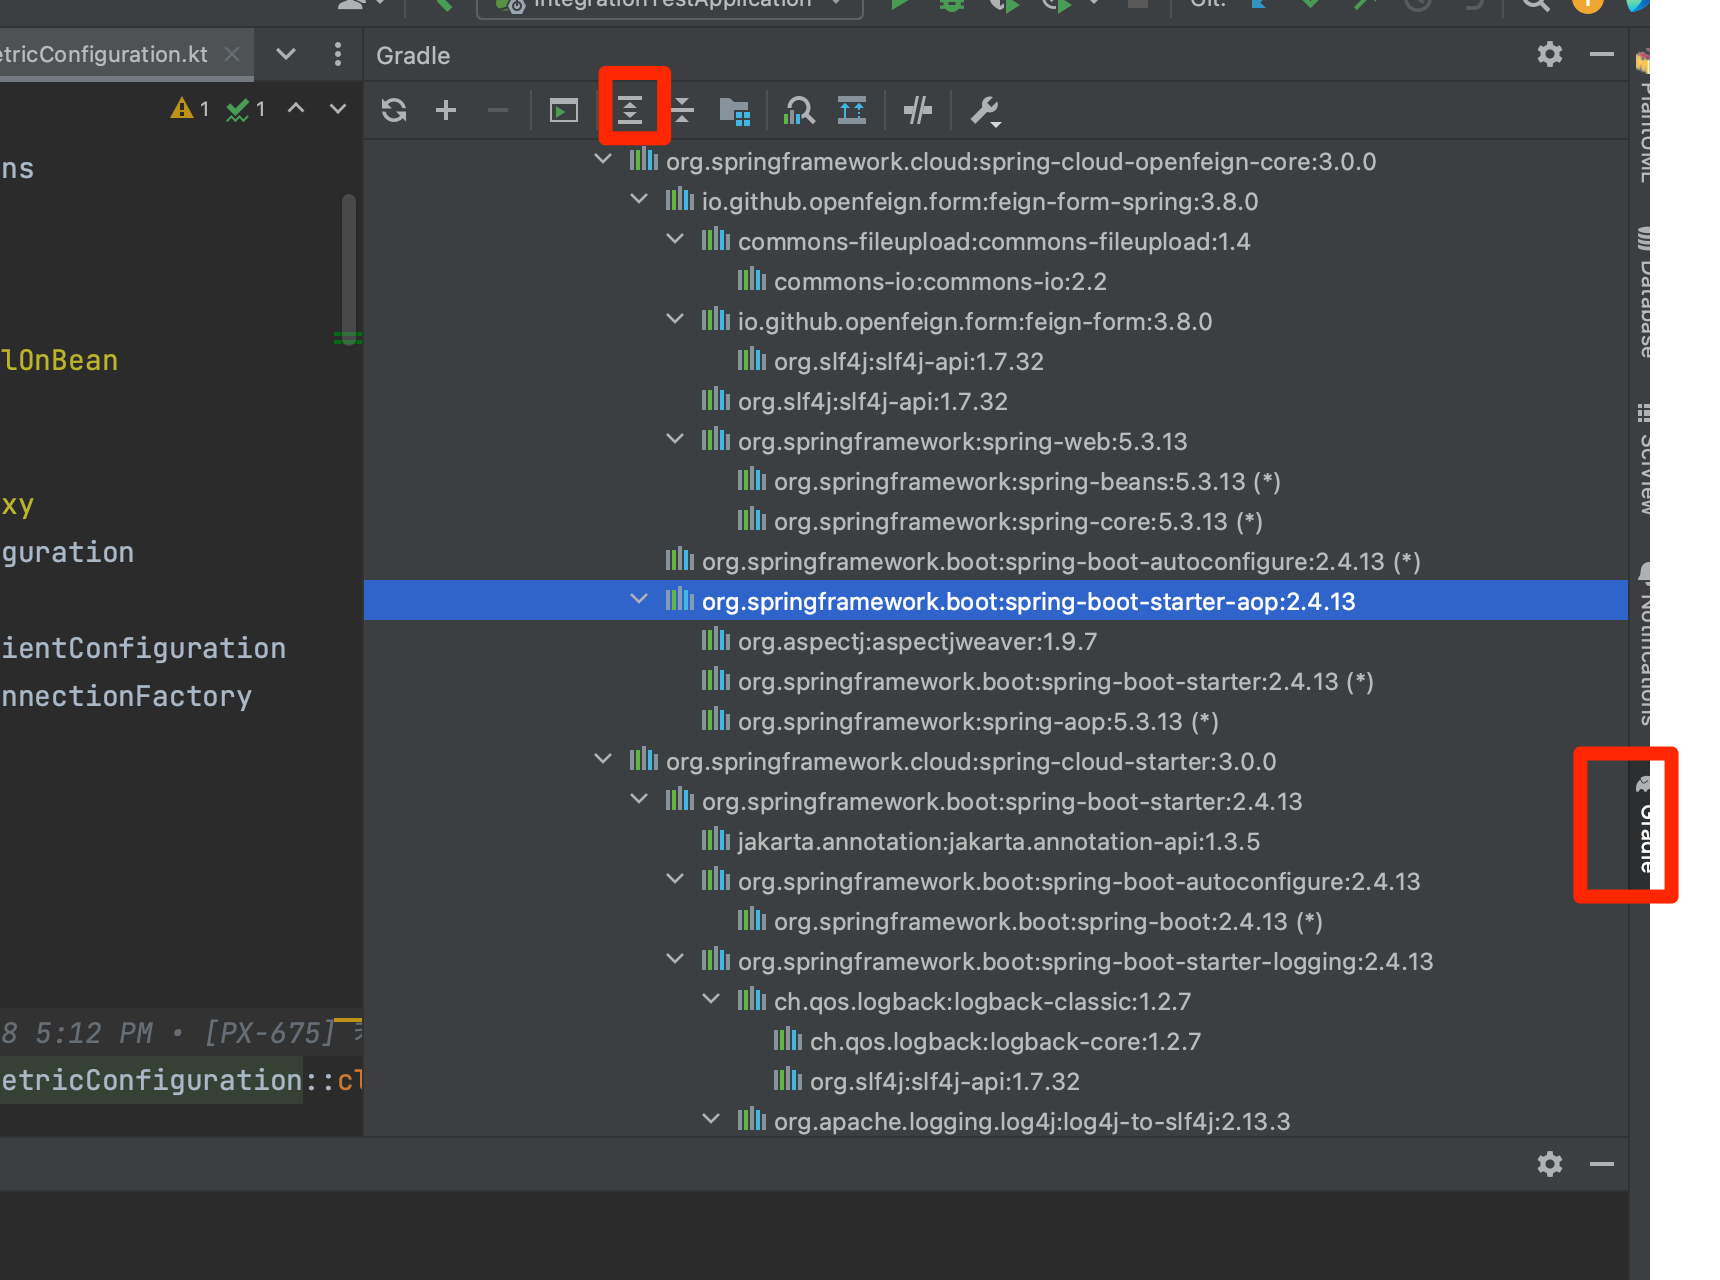This screenshot has width=1720, height=1280.
Task: Run the selected configuration with the green play icon
Action: (900, 5)
